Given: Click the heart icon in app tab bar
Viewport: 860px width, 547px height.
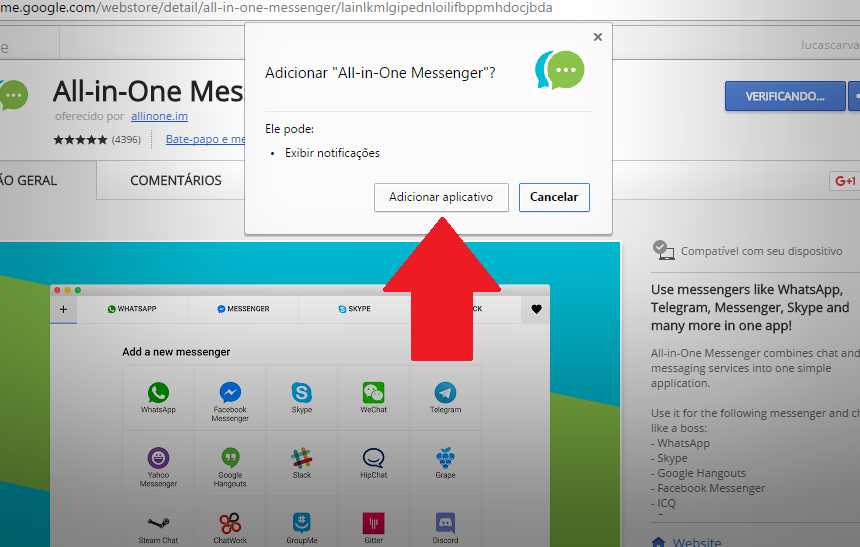Looking at the screenshot, I should [536, 310].
